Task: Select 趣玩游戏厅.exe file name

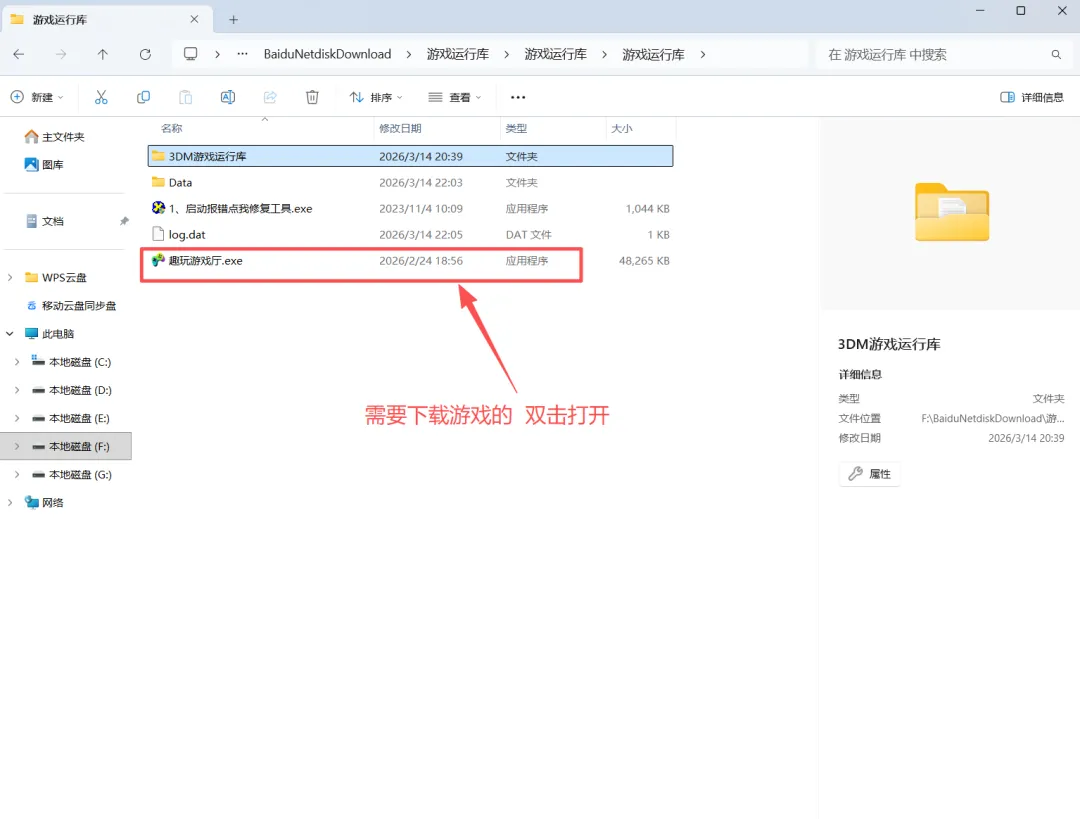Action: click(205, 261)
